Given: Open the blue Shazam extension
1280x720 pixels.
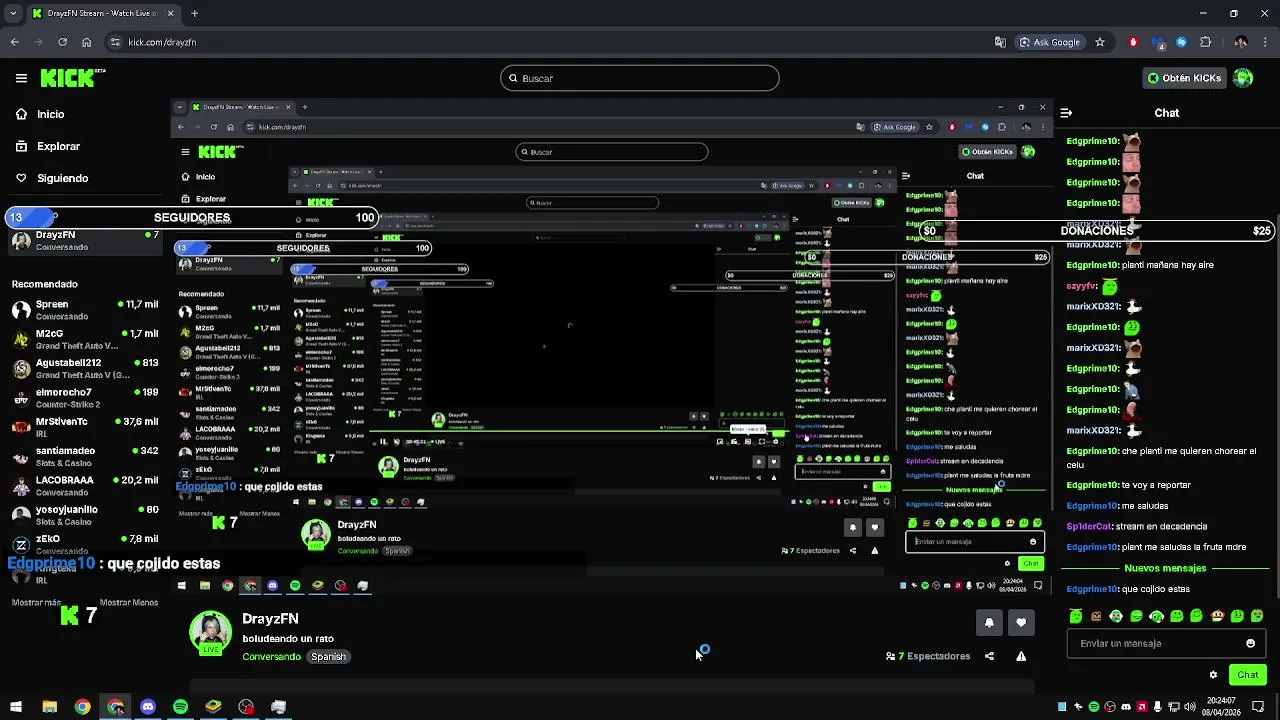Looking at the screenshot, I should pos(1181,42).
